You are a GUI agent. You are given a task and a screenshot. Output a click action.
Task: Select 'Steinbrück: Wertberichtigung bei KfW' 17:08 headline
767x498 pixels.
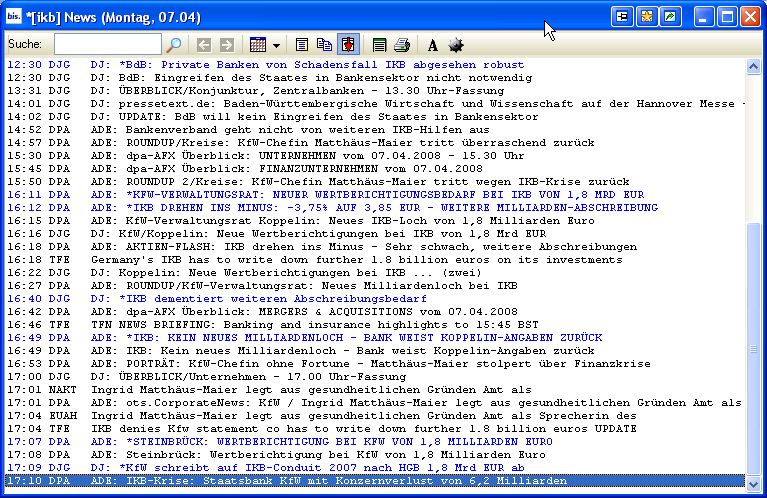375,454
